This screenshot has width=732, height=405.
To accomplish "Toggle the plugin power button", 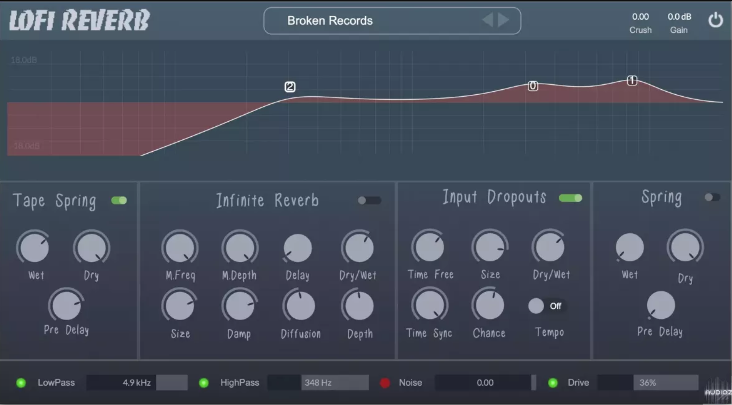I will (715, 21).
